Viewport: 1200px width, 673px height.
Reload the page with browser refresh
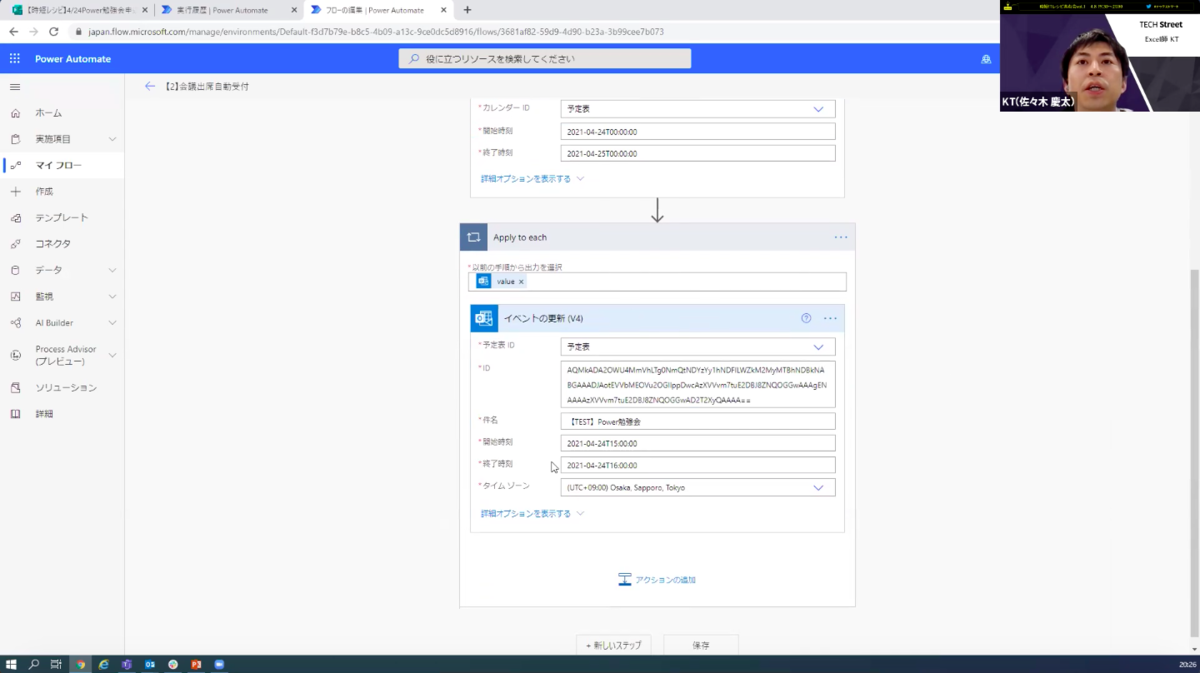point(53,32)
